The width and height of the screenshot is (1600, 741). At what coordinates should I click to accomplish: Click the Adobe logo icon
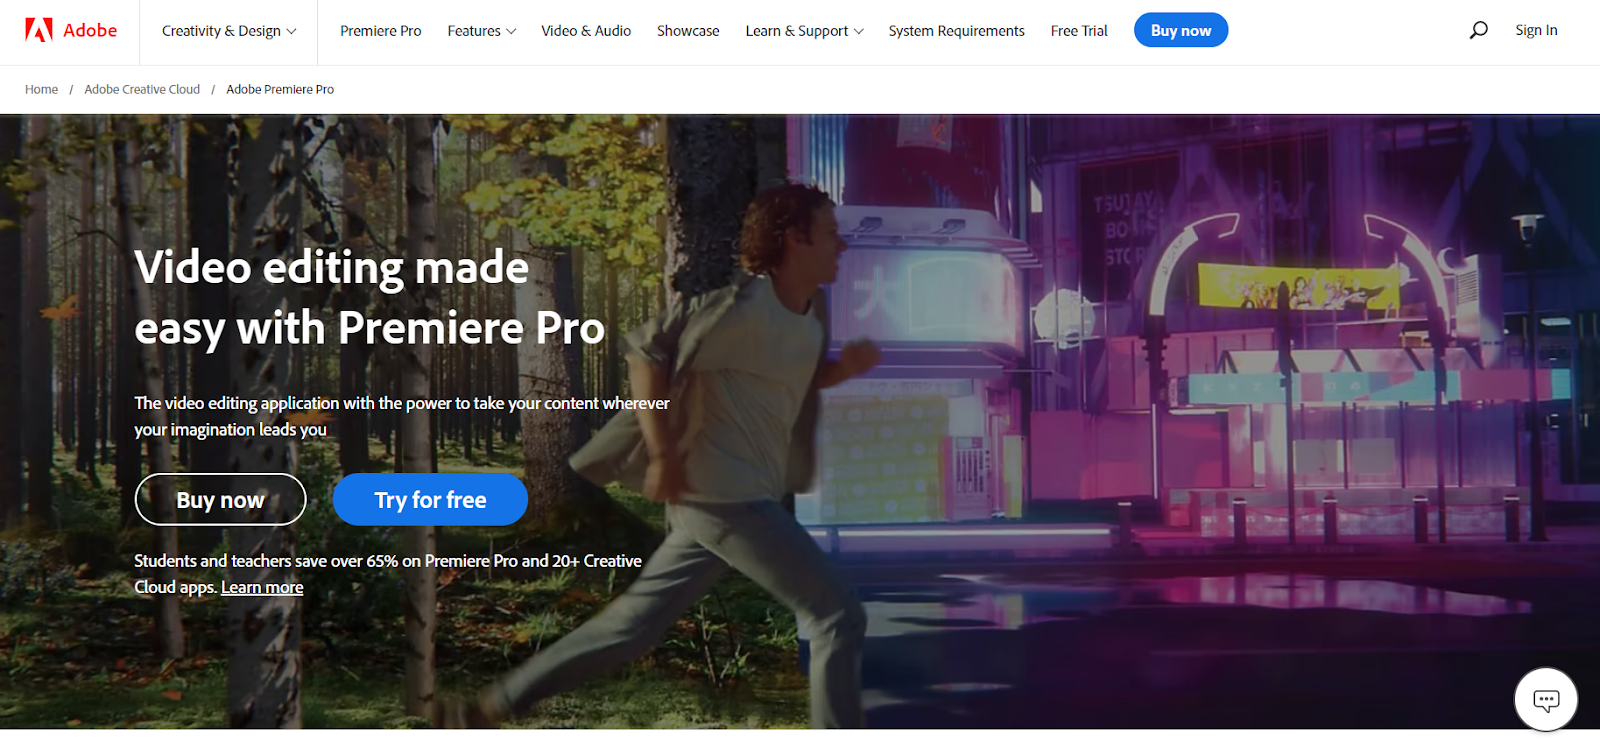39,30
